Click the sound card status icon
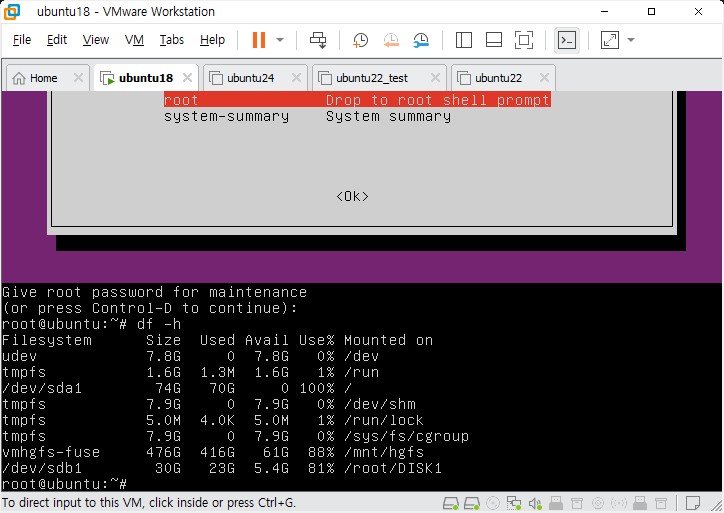The image size is (724, 513). click(535, 503)
